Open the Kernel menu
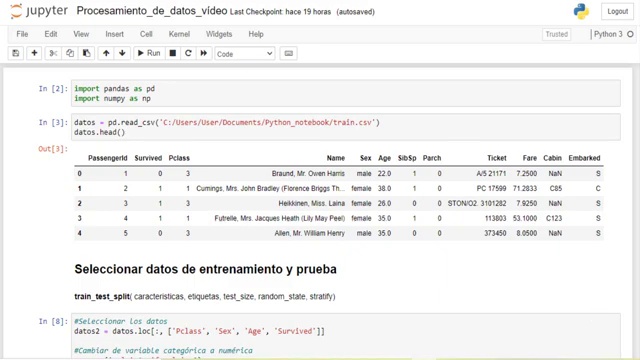 click(x=179, y=34)
